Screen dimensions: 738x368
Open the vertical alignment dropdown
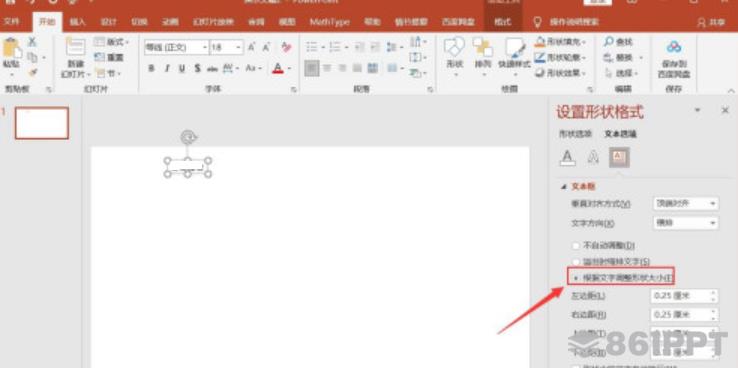[x=686, y=204]
